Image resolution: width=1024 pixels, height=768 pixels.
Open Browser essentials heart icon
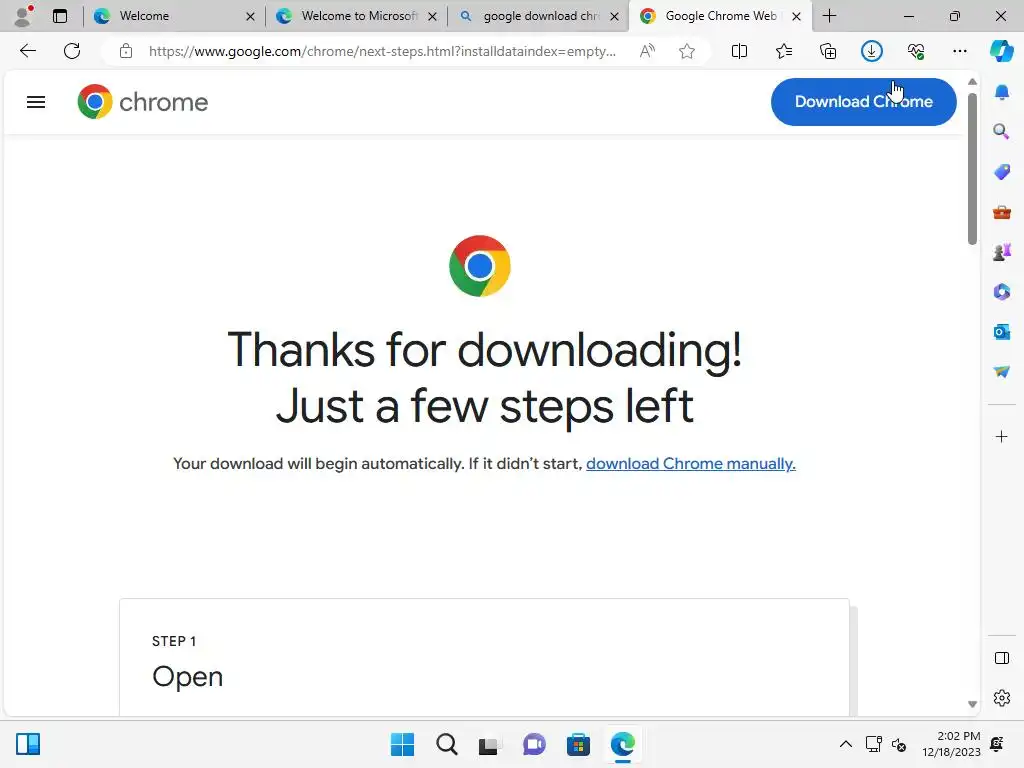tap(916, 51)
